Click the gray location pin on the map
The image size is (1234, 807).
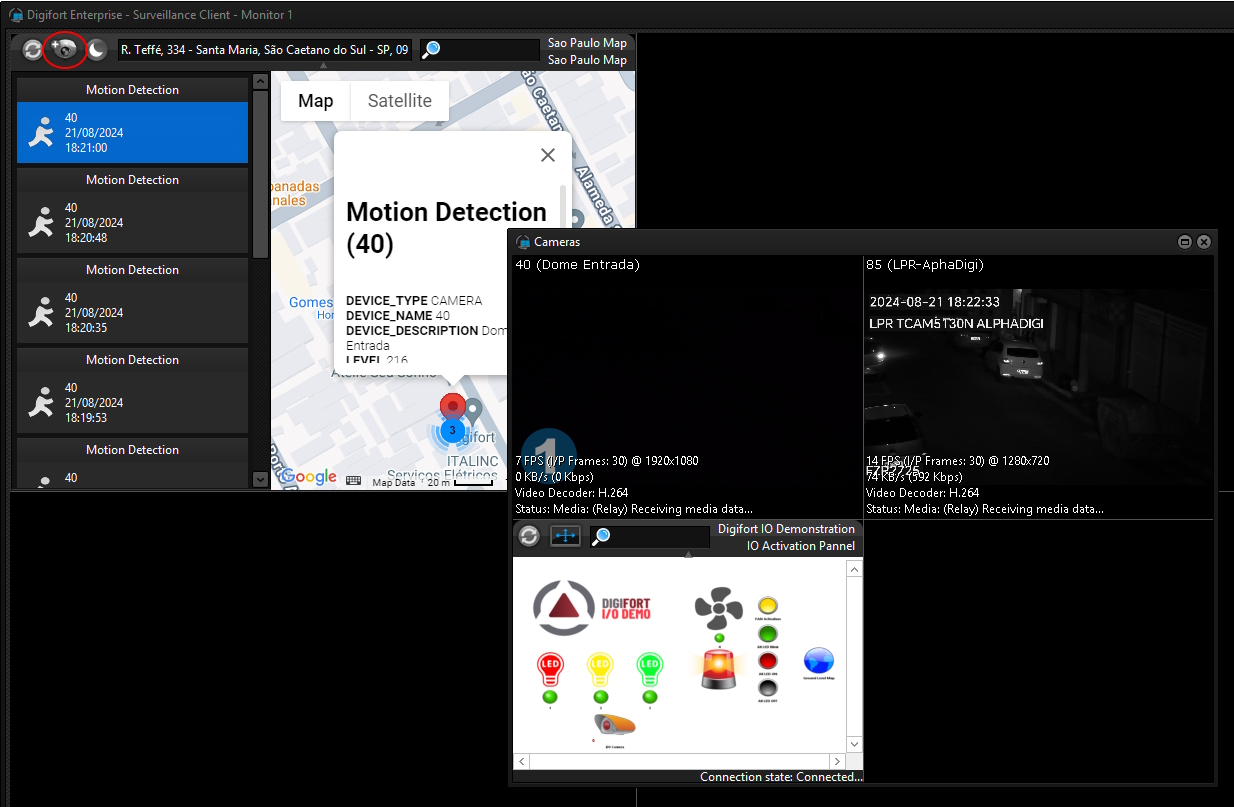473,410
